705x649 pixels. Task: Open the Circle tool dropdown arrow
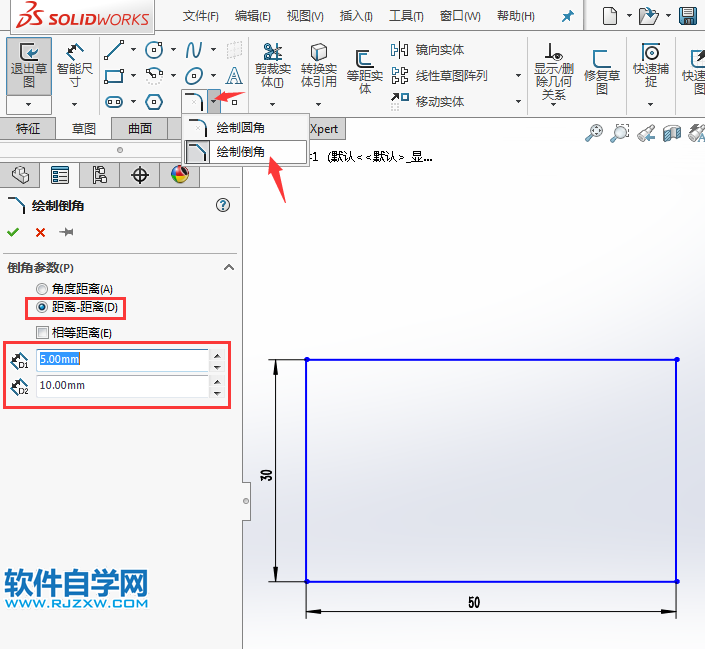click(174, 49)
